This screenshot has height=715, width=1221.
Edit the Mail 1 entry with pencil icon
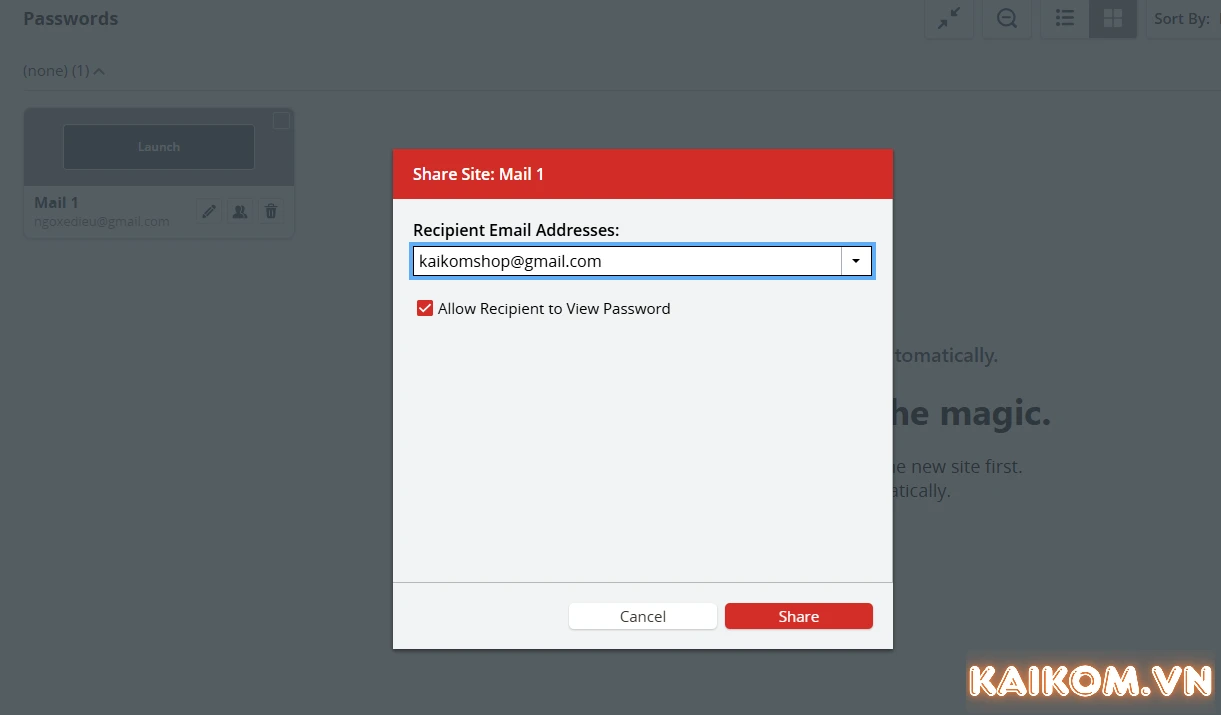[x=208, y=211]
